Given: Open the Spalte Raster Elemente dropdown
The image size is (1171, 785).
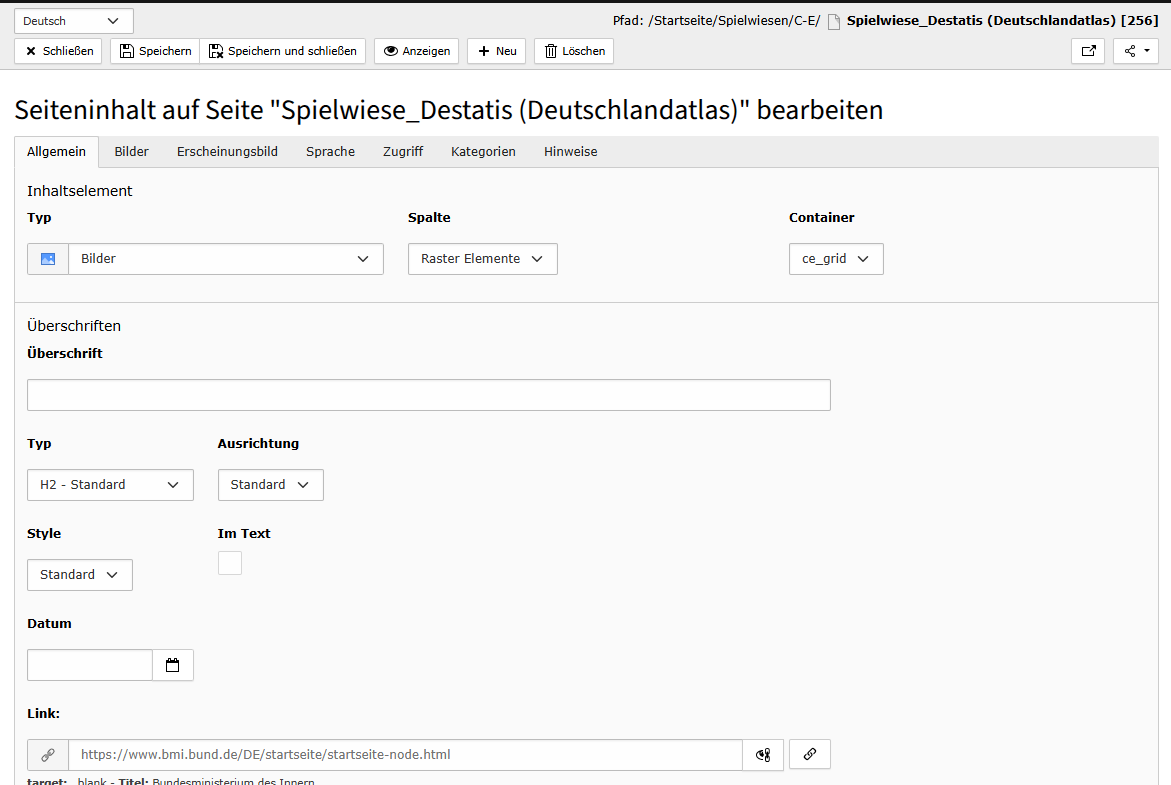Looking at the screenshot, I should coord(482,259).
